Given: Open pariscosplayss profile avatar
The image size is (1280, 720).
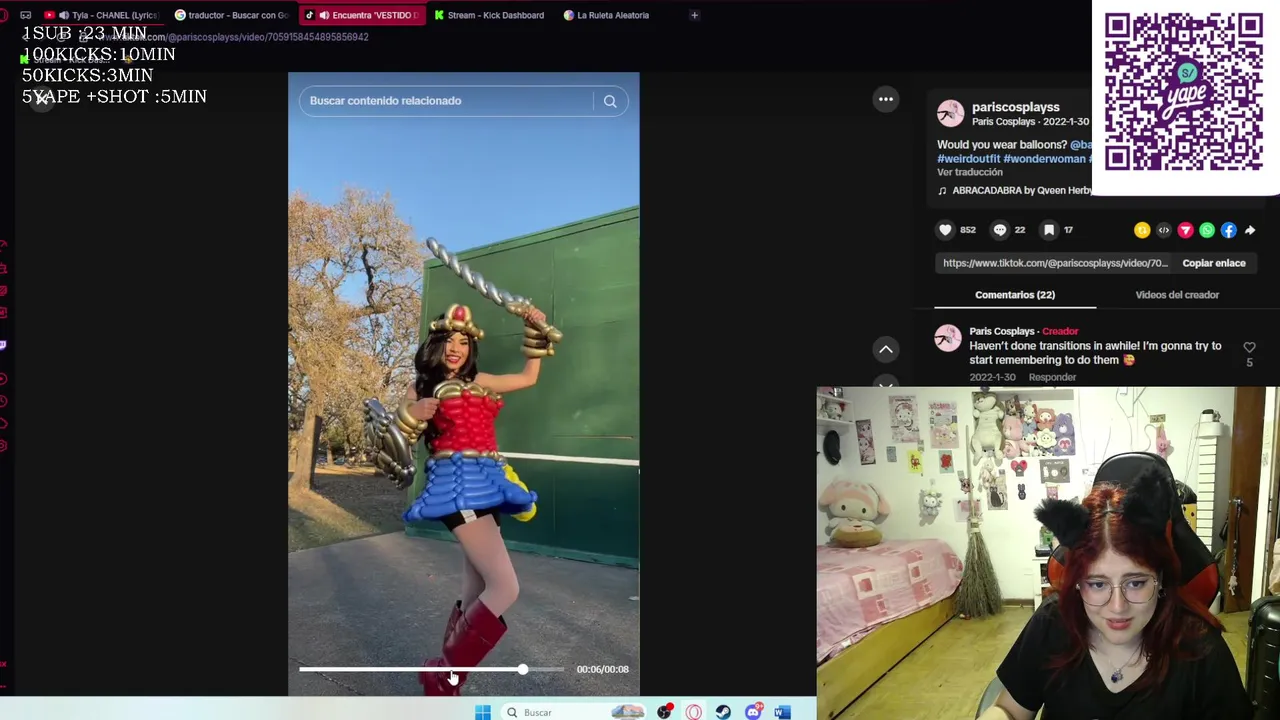Looking at the screenshot, I should point(951,113).
